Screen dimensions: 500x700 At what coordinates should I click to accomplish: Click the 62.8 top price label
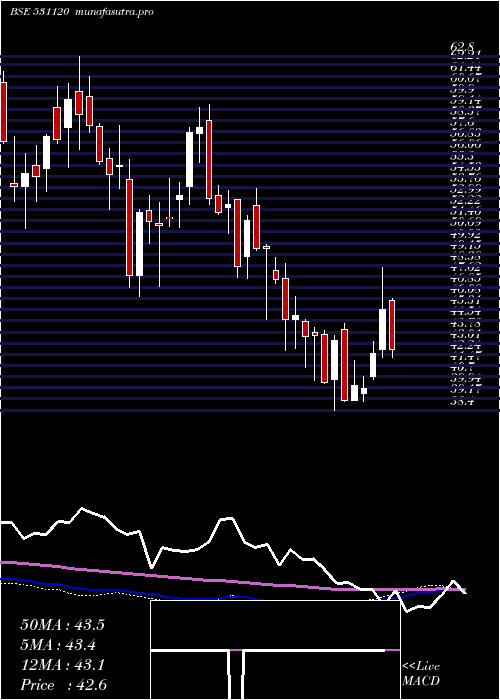point(462,46)
